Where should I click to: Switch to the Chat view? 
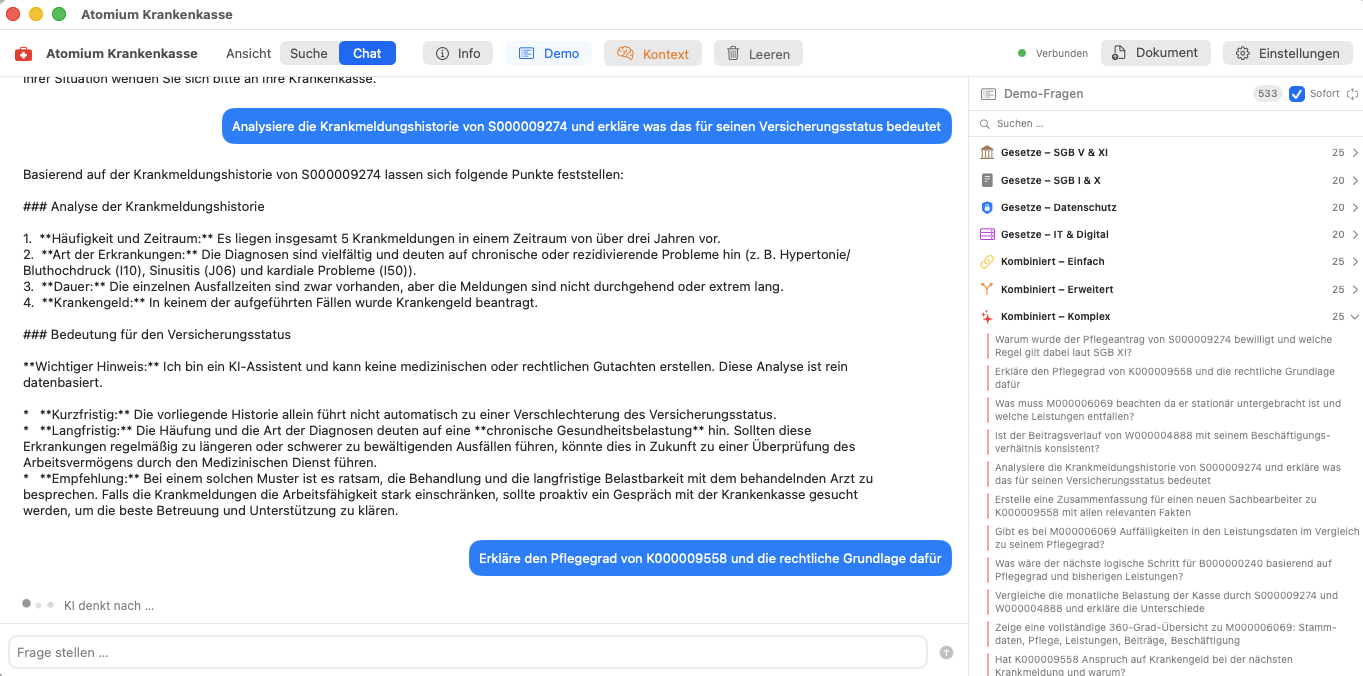[367, 54]
